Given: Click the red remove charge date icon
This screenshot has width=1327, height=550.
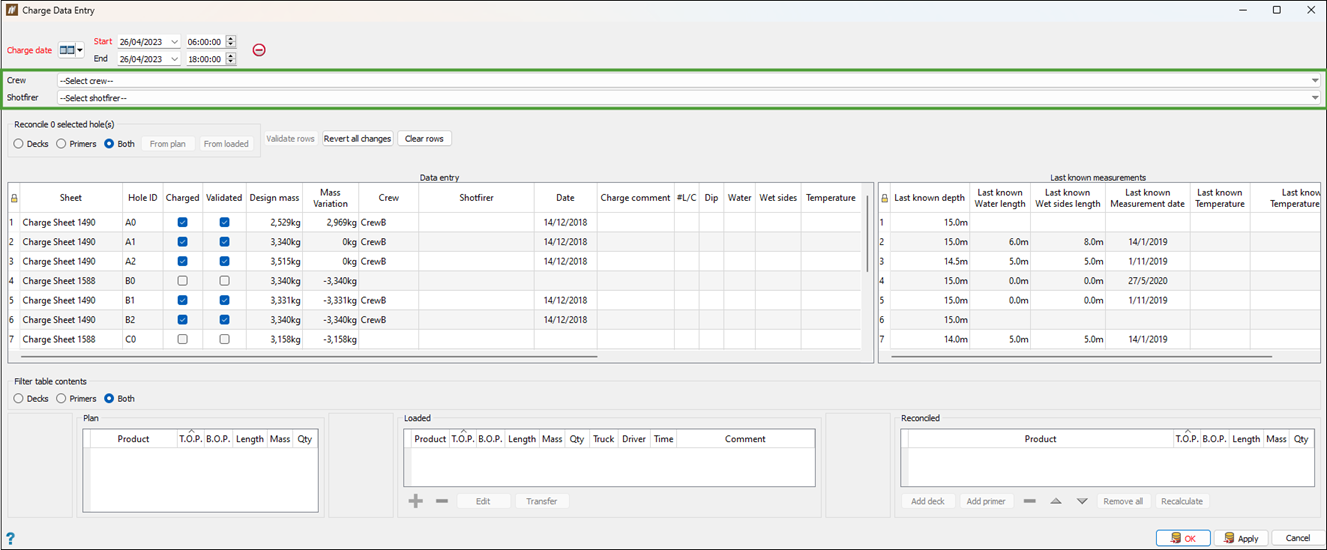Looking at the screenshot, I should point(259,50).
